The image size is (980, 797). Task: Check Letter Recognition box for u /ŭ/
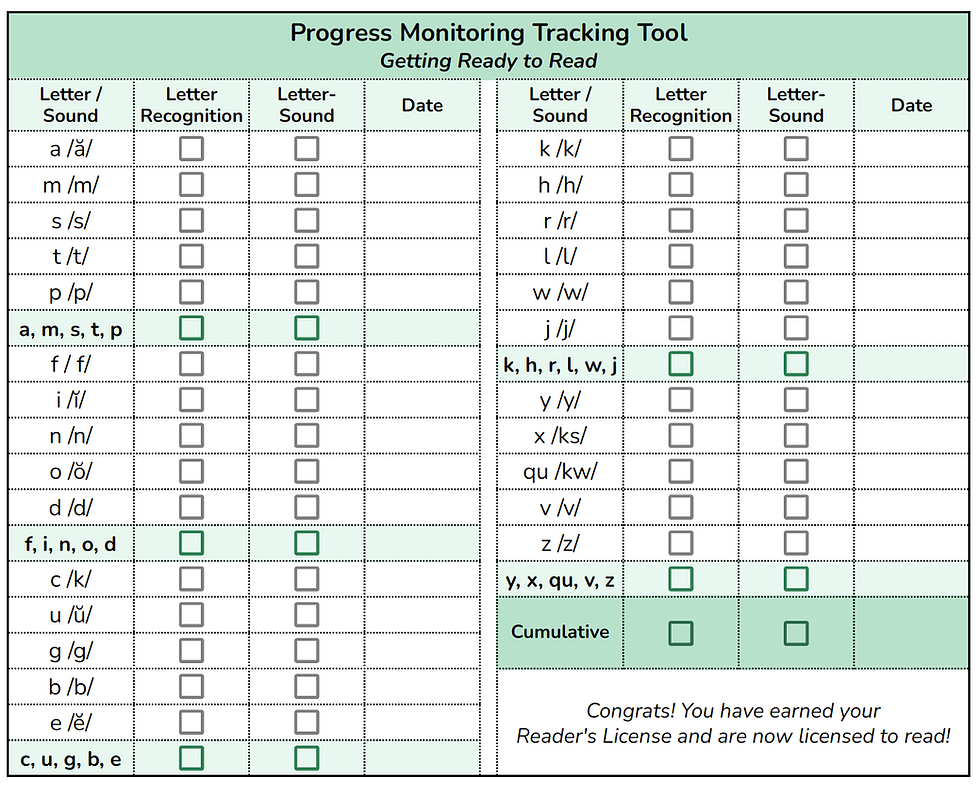click(x=191, y=615)
